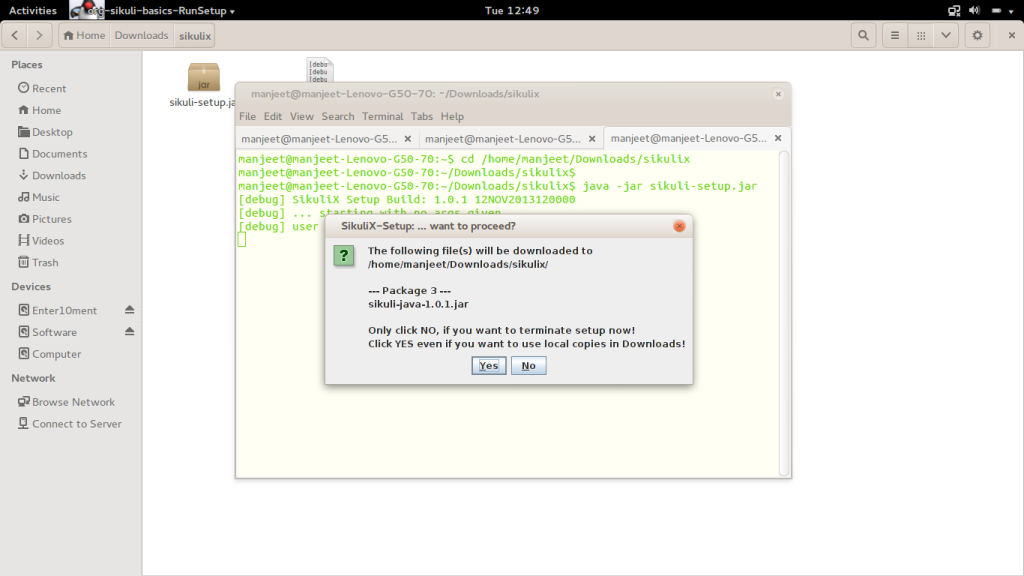The image size is (1024, 576).
Task: Click sikulix breadcrumb in path bar
Action: coord(195,35)
